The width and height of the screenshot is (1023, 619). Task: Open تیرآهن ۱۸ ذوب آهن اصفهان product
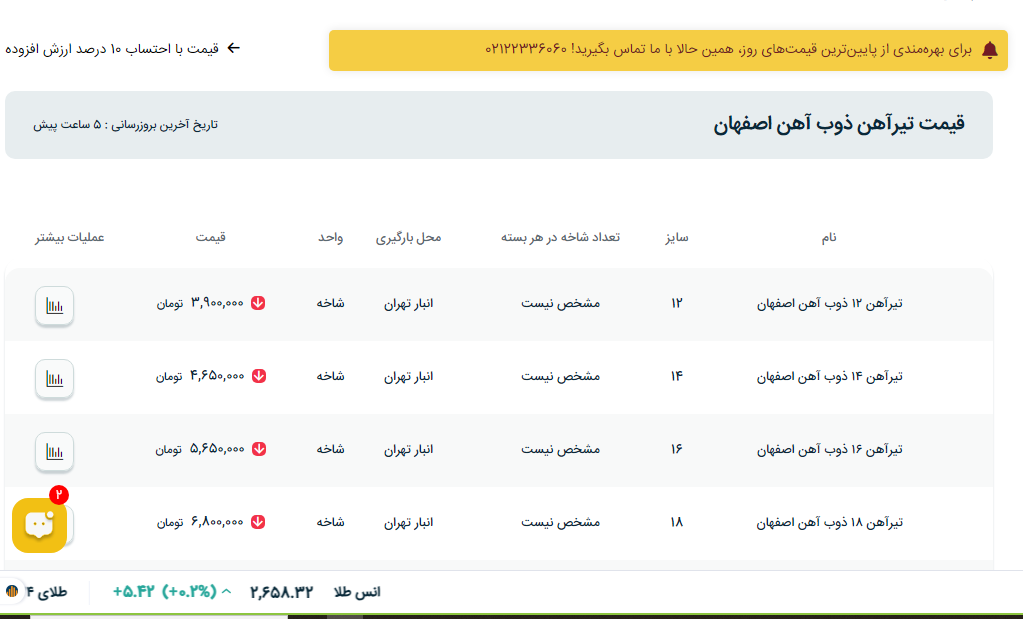click(x=829, y=522)
